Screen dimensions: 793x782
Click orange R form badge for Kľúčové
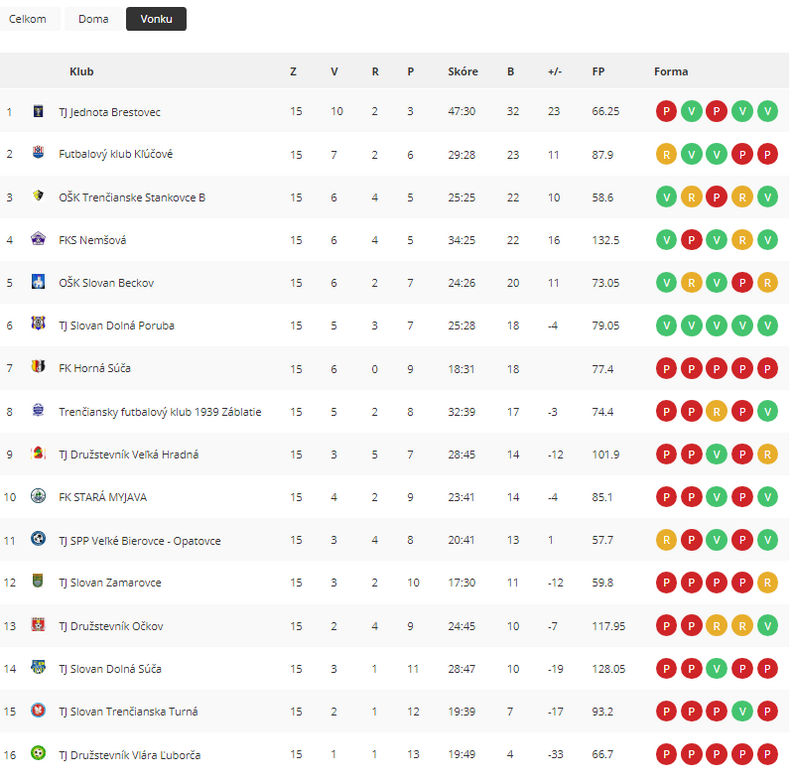click(666, 154)
